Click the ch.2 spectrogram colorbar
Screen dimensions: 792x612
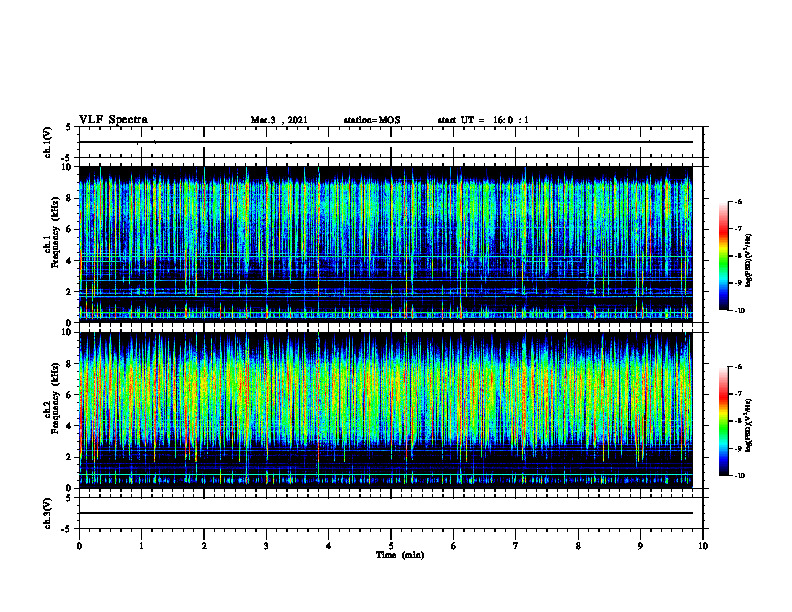pos(723,421)
